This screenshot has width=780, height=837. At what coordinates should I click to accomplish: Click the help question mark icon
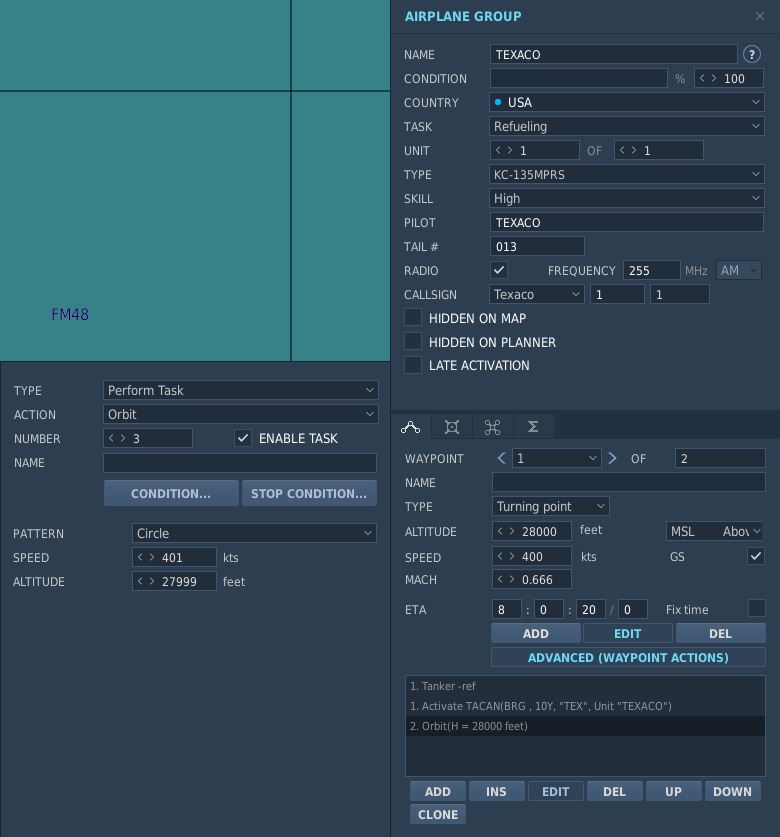[752, 54]
